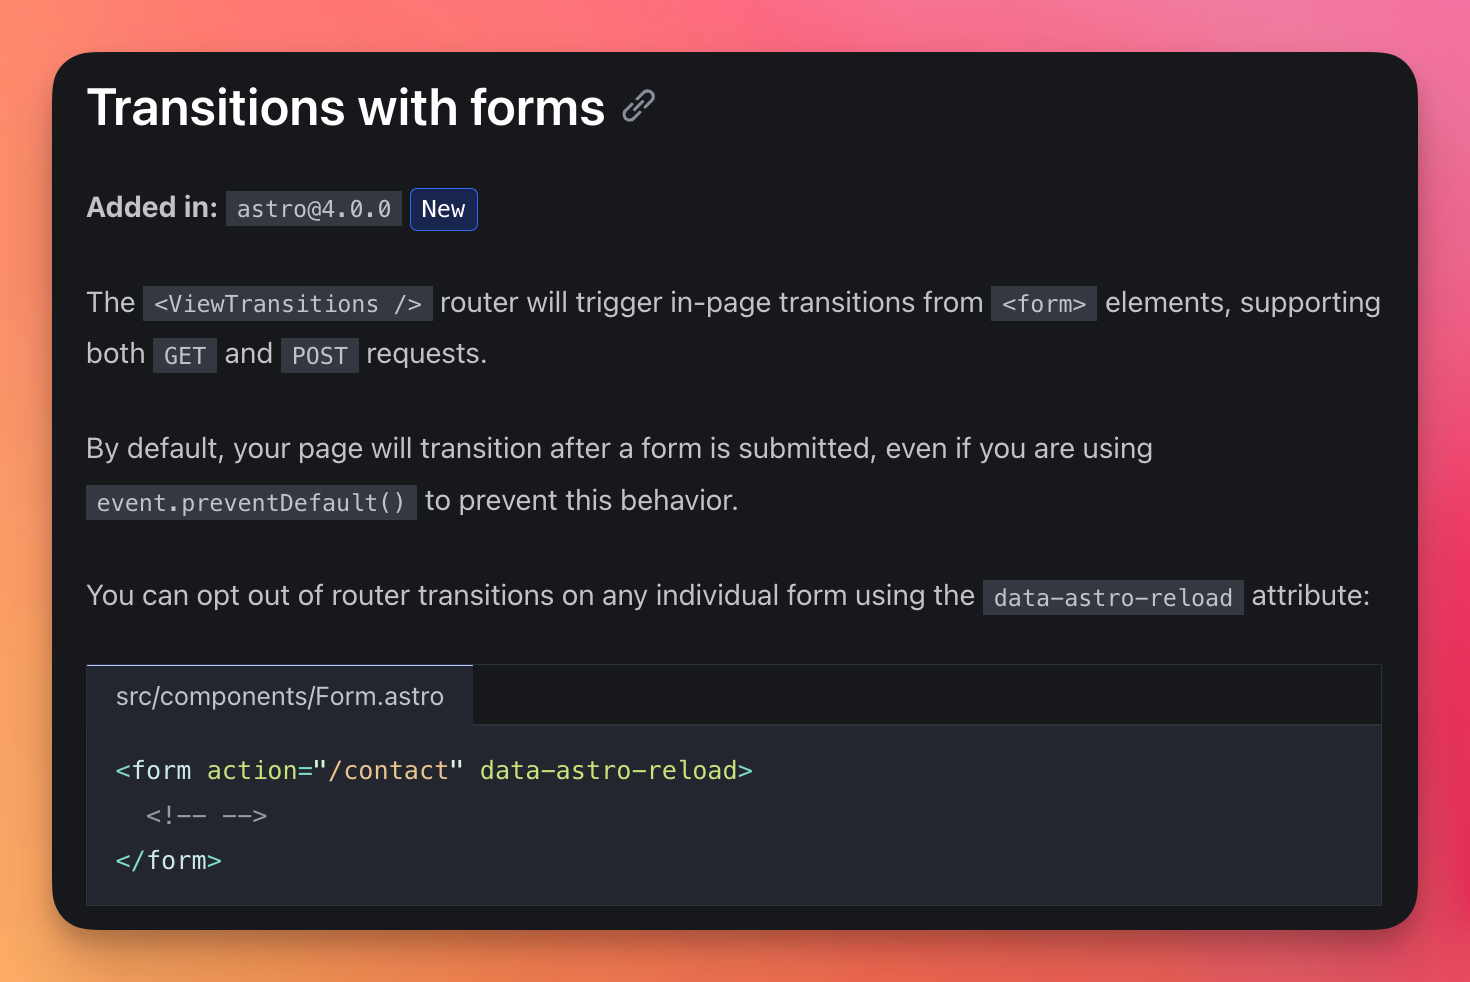Click the event.preventDefault() inline code

click(251, 502)
